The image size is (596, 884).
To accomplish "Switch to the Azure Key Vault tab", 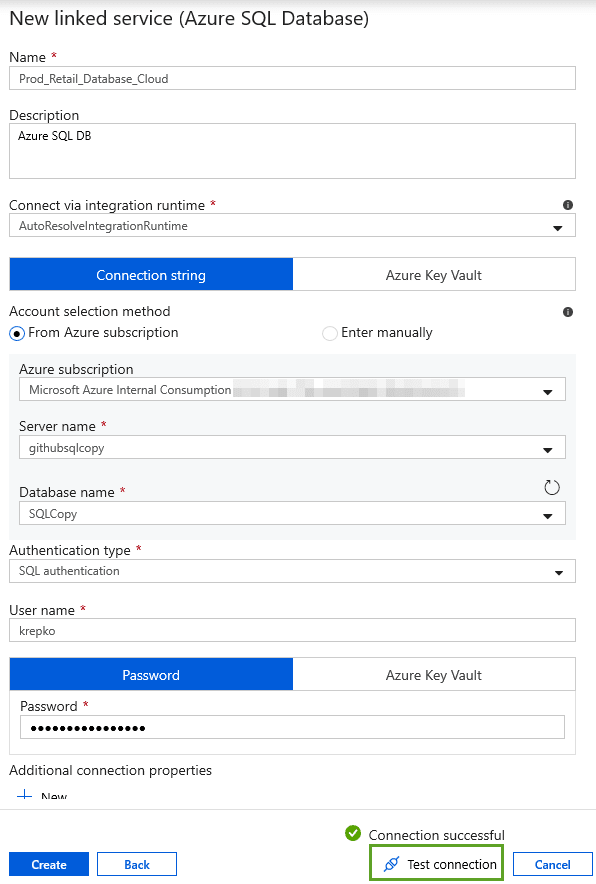I will [x=434, y=274].
